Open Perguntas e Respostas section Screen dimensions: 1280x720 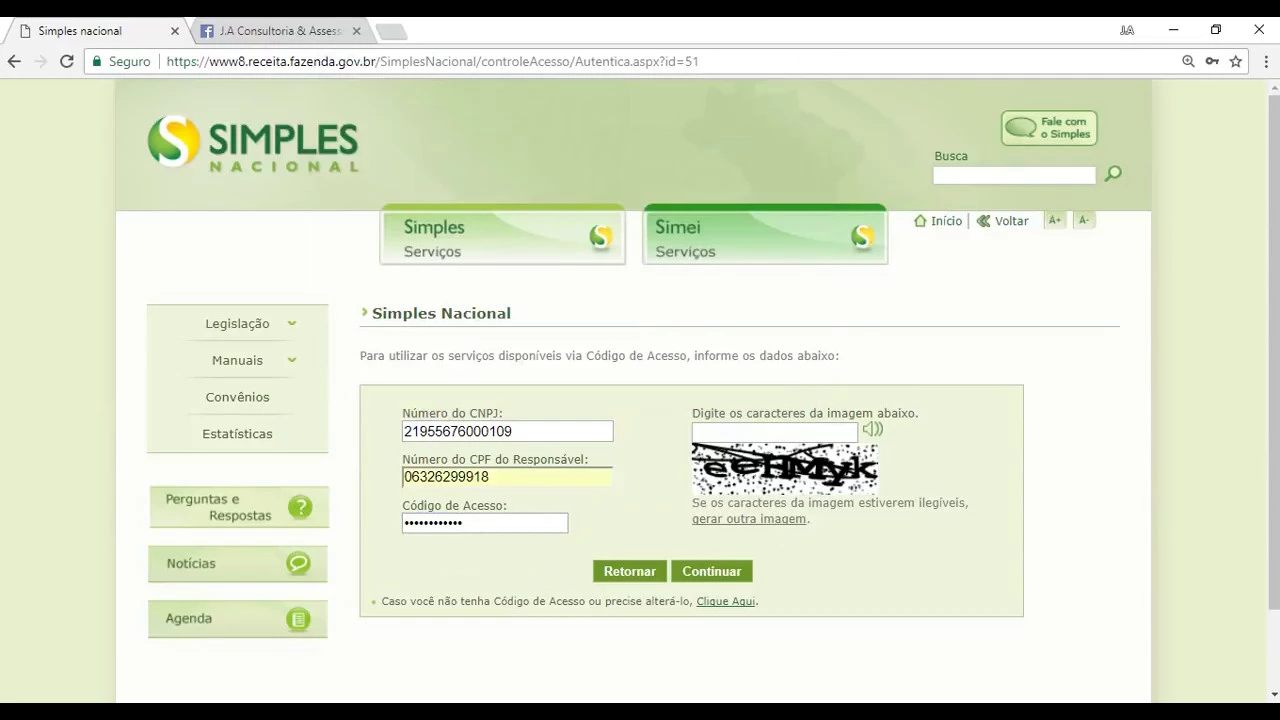239,507
